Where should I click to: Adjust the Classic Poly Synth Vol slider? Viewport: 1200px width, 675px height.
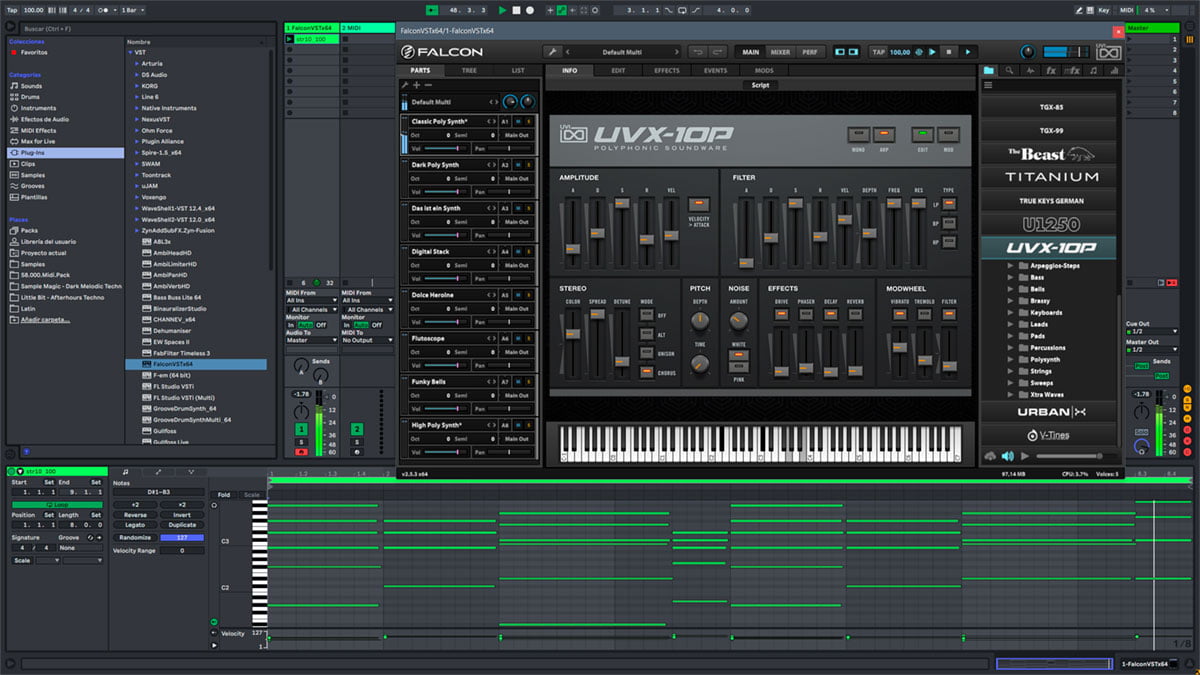447,147
